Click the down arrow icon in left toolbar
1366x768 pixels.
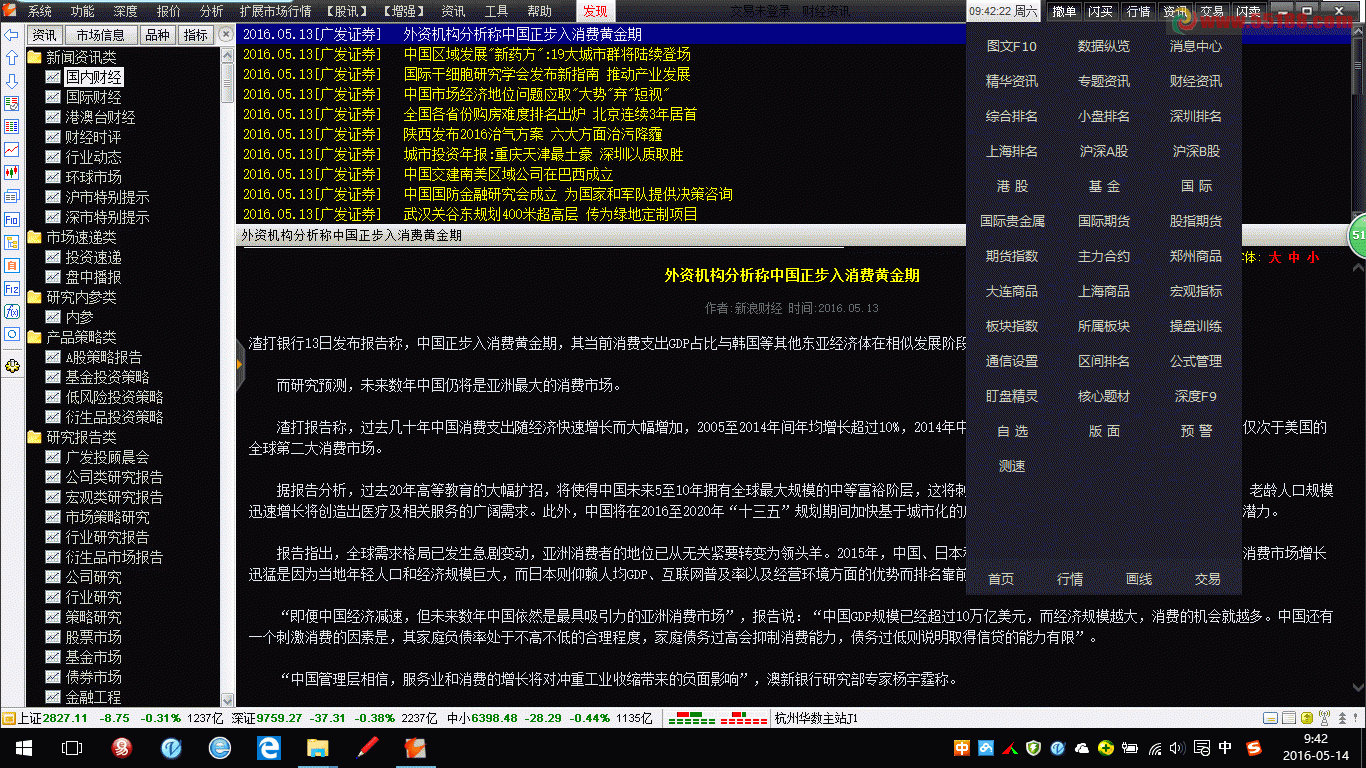coord(11,81)
